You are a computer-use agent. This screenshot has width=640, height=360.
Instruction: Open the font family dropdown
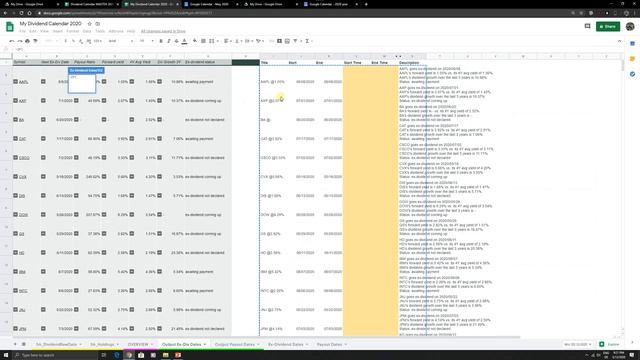[x=120, y=41]
